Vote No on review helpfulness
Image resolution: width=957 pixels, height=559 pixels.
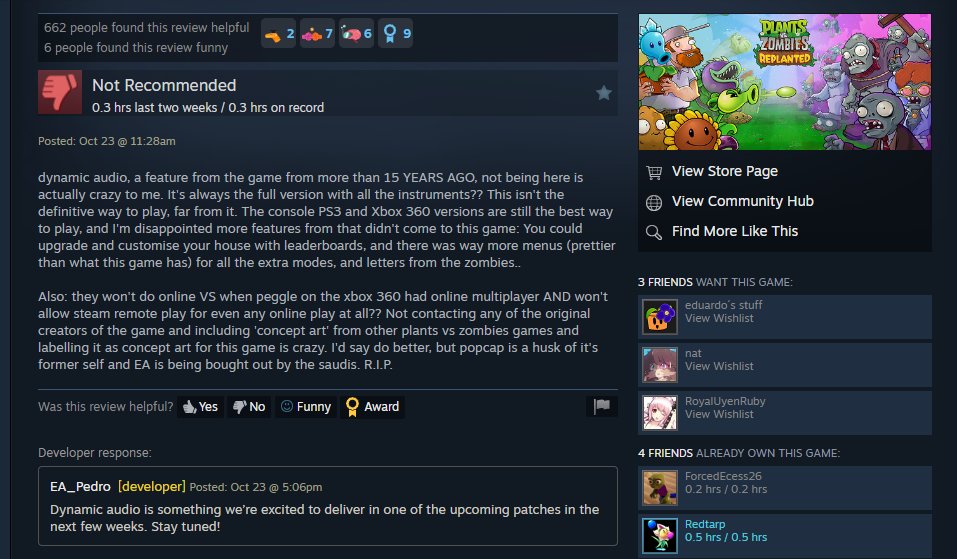click(249, 406)
